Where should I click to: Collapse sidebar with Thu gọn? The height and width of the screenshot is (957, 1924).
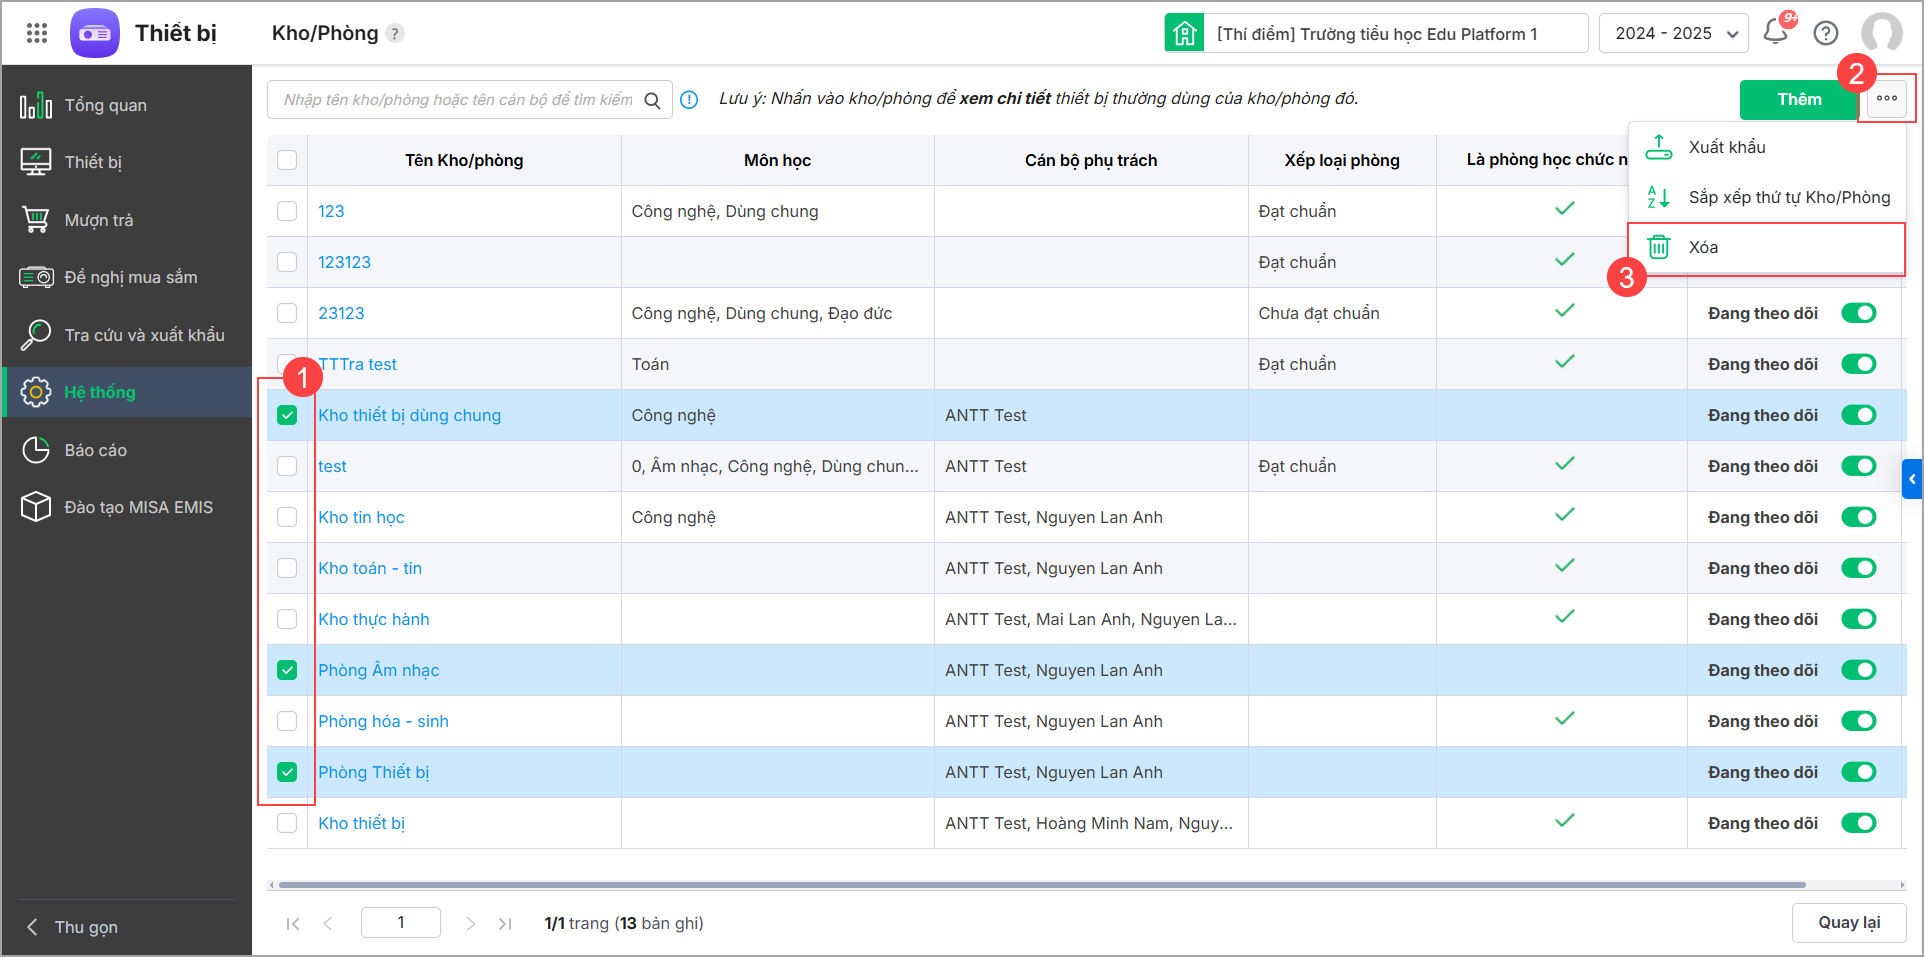click(x=72, y=927)
